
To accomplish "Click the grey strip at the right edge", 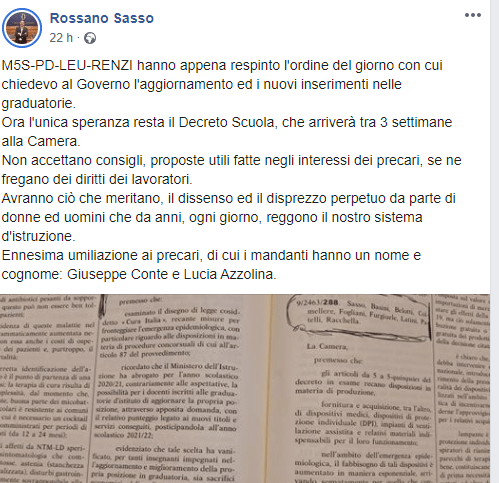I will [495, 241].
